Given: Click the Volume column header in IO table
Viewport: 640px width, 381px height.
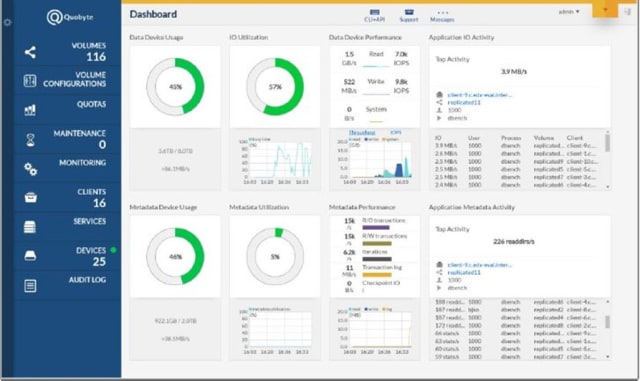Looking at the screenshot, I should pyautogui.click(x=544, y=138).
